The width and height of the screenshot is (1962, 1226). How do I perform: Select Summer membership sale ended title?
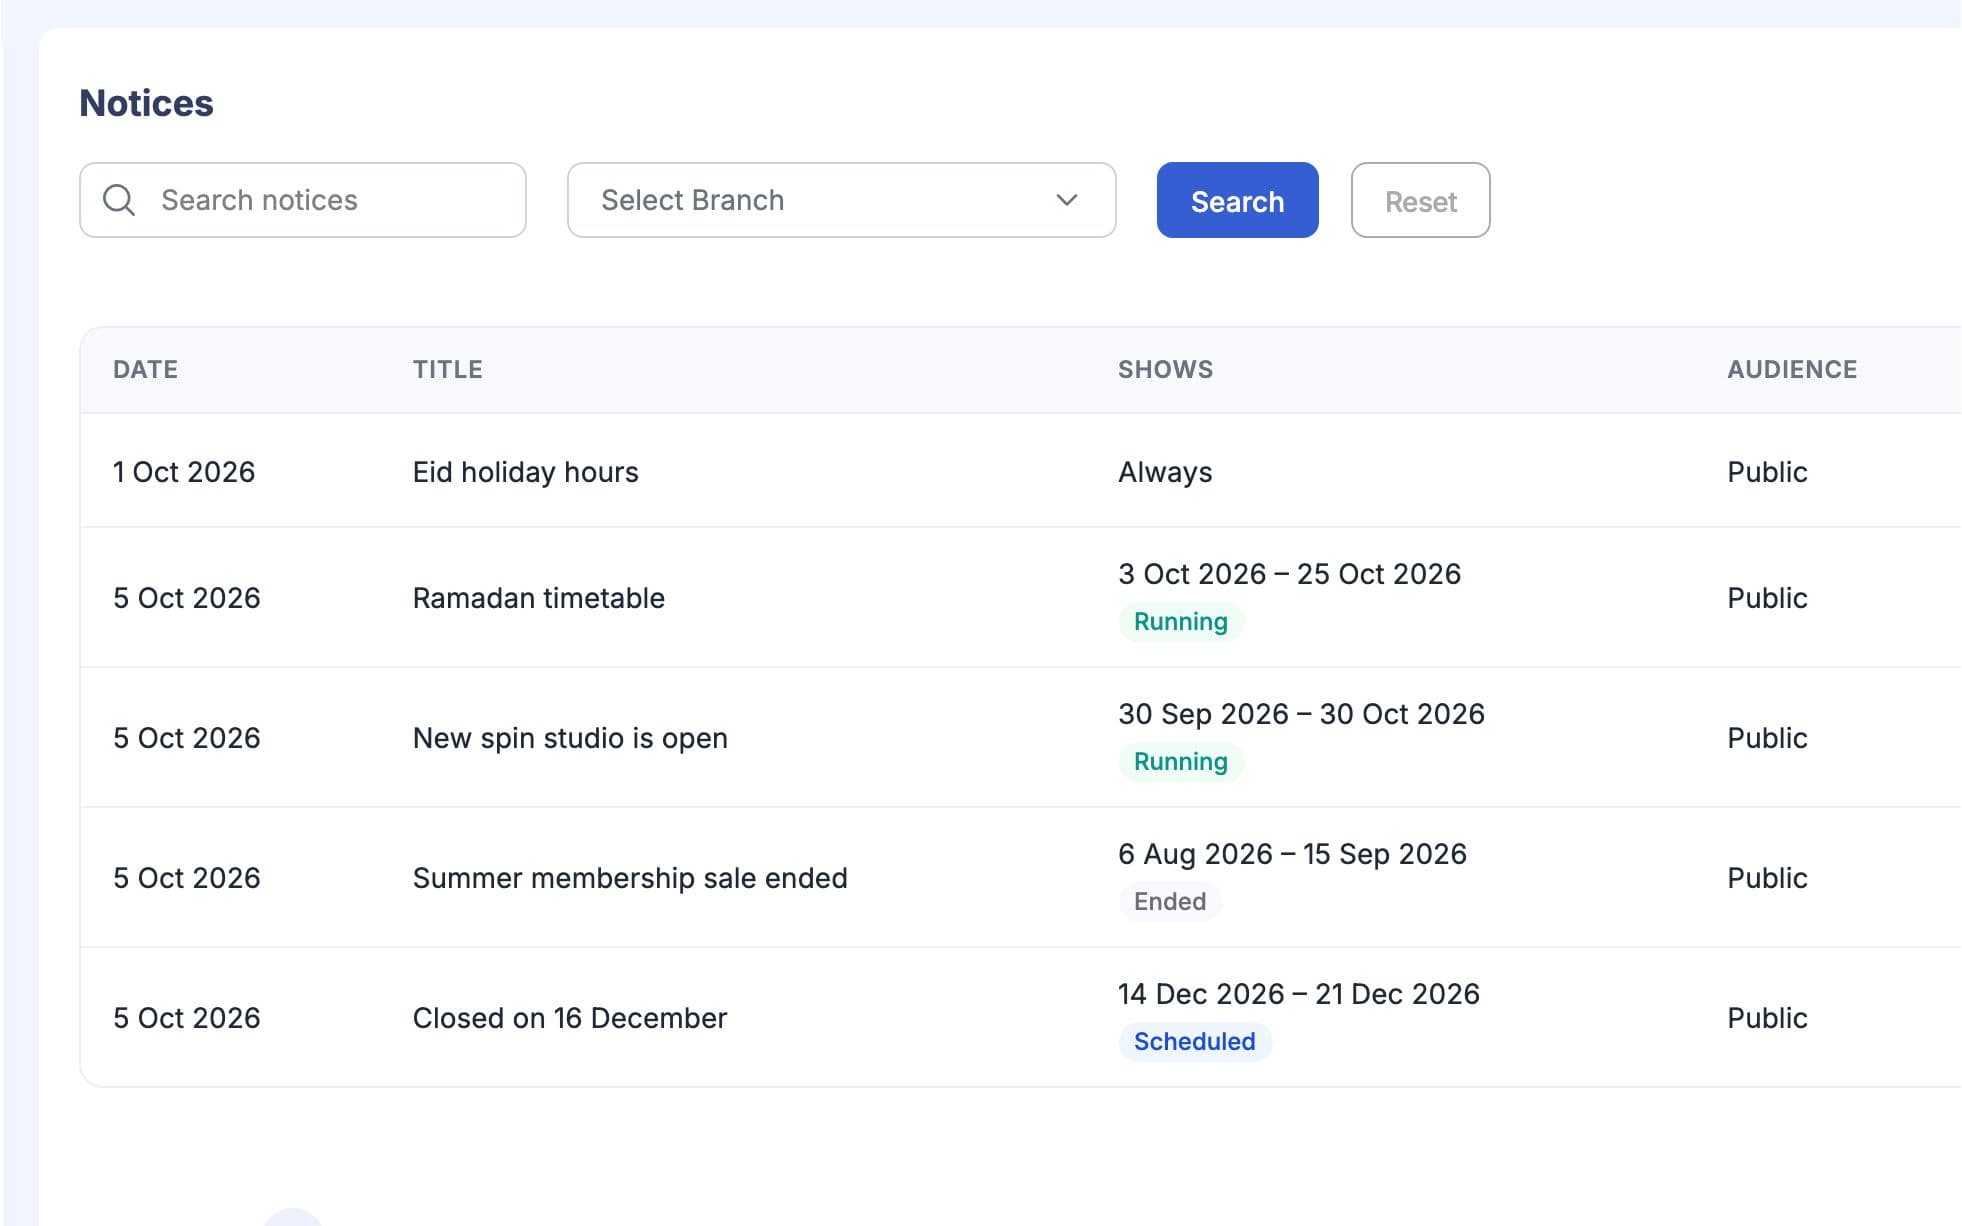(630, 878)
